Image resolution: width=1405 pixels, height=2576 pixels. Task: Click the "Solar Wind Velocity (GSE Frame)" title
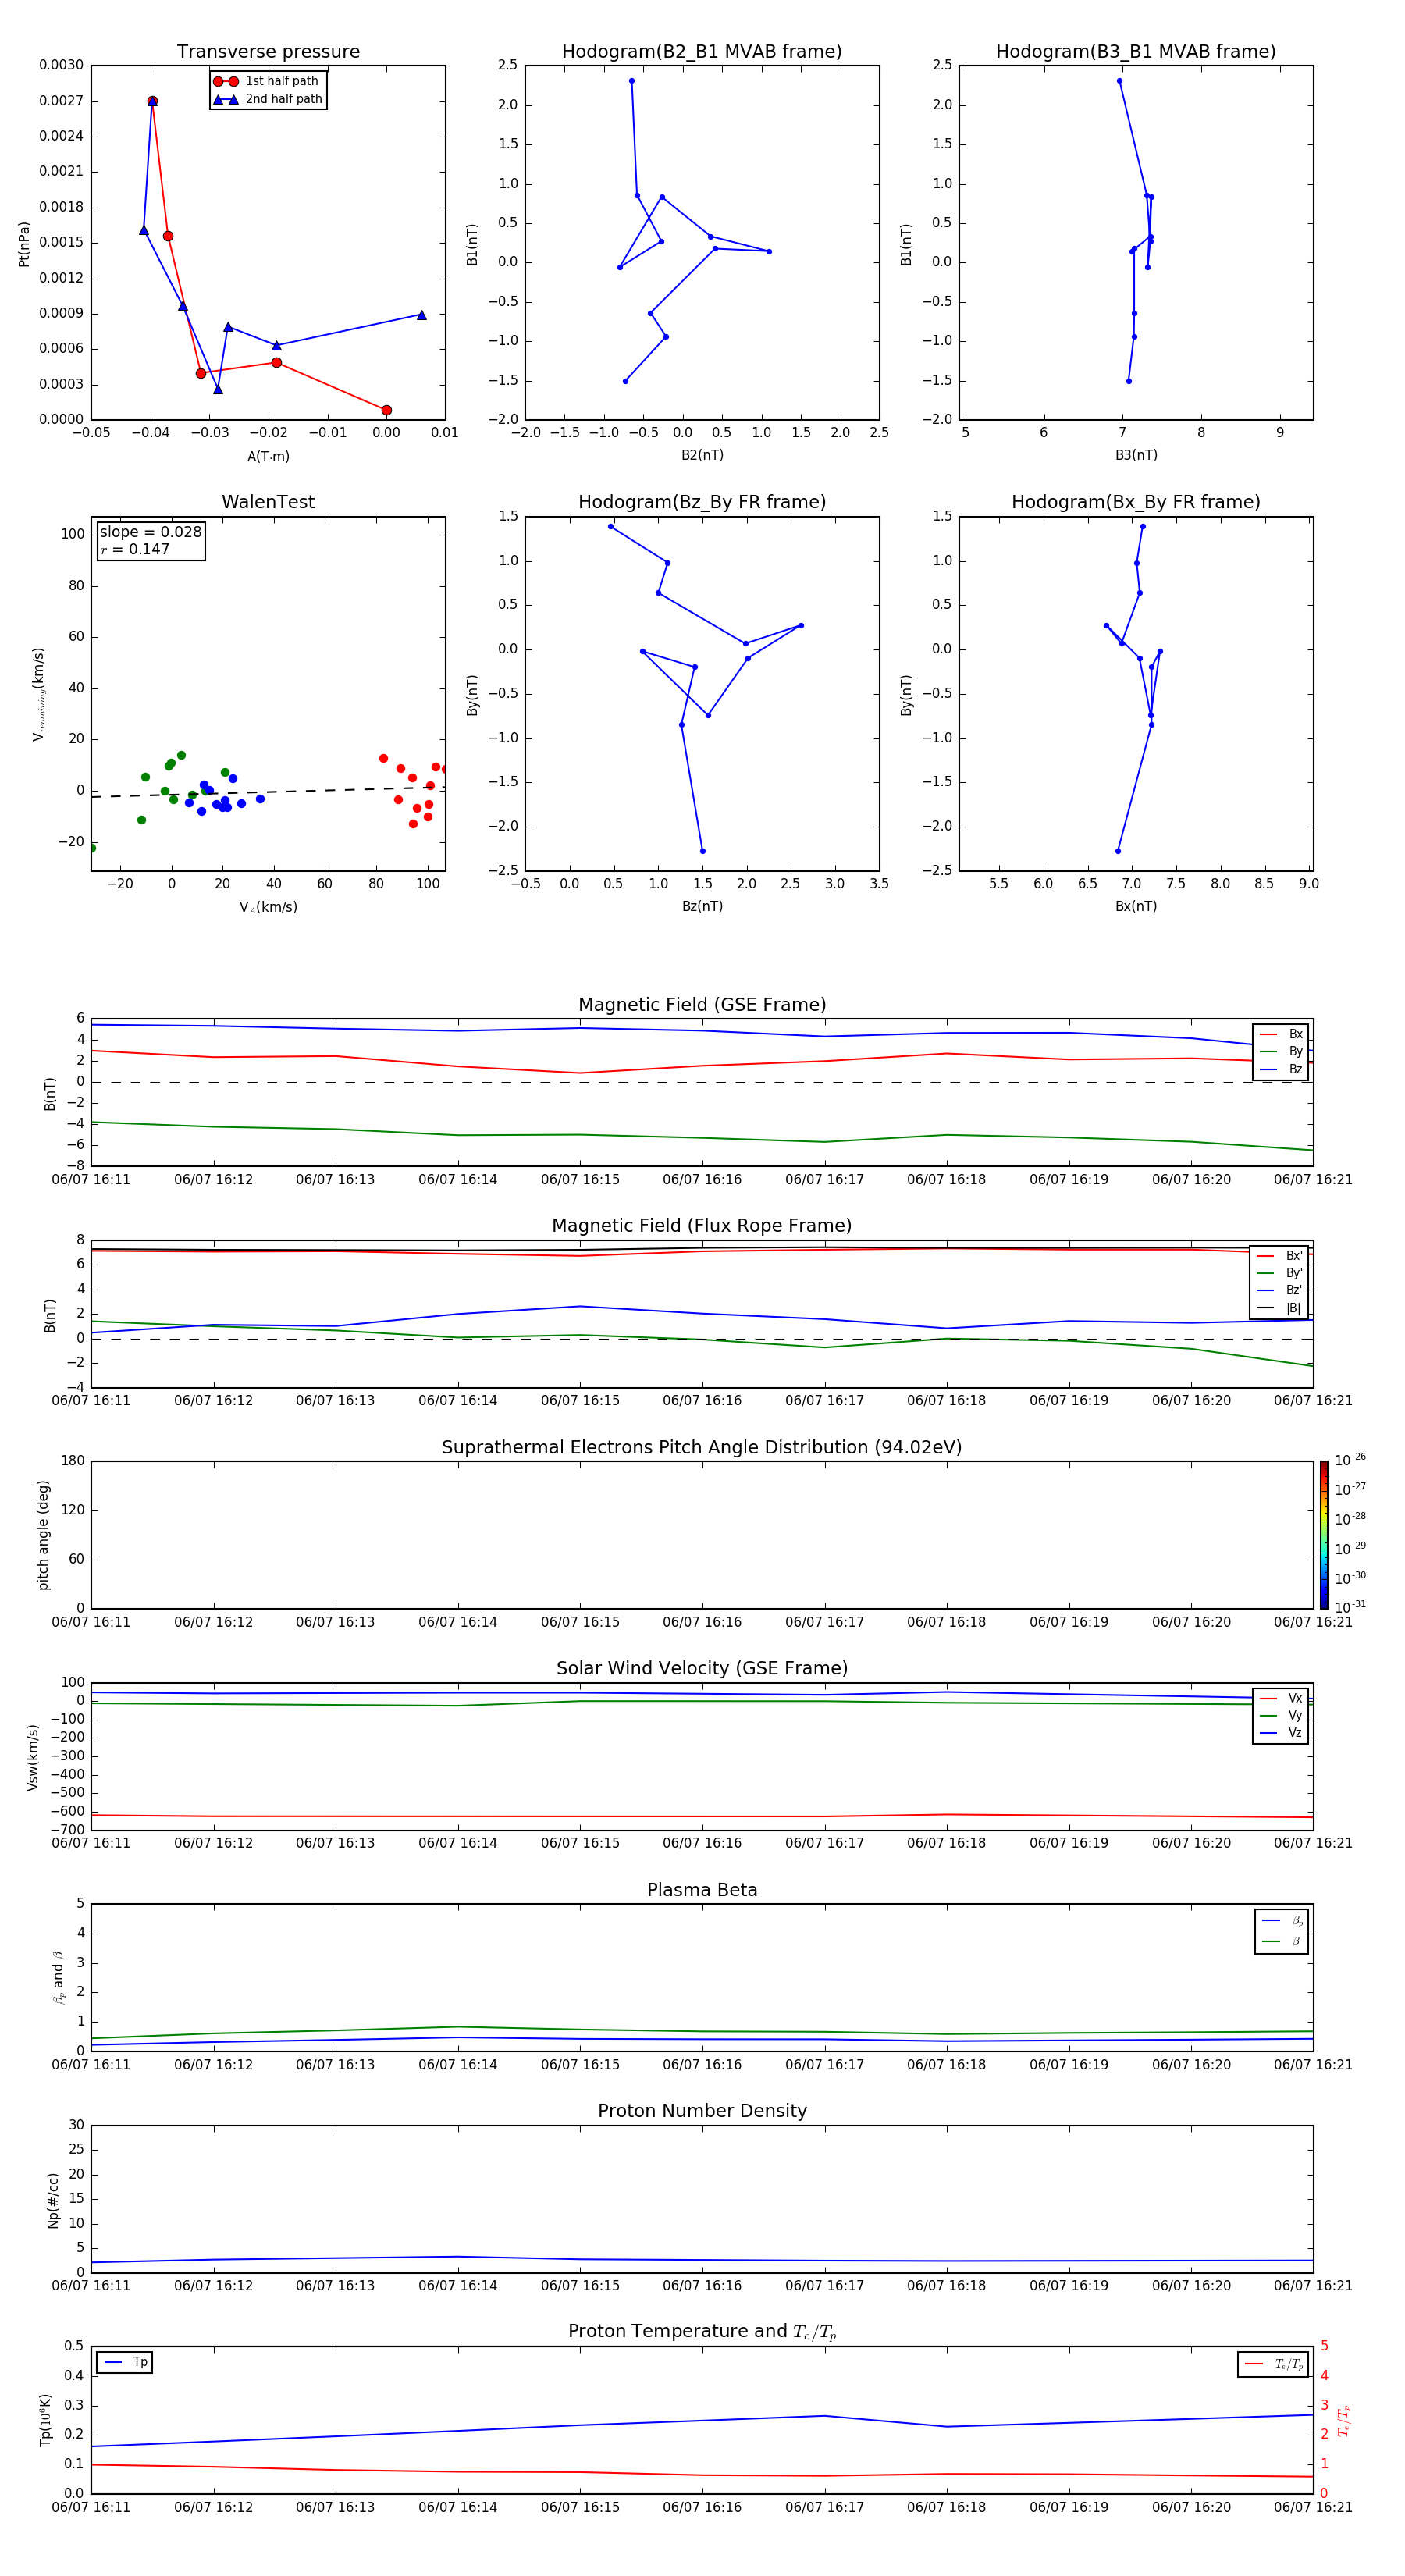point(702,1669)
